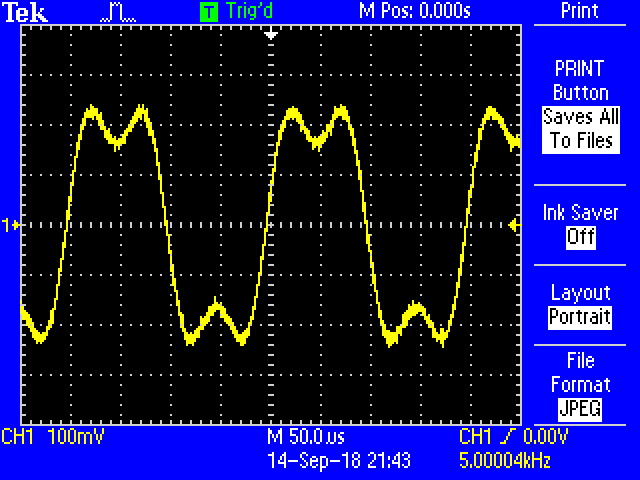The width and height of the screenshot is (640, 480).
Task: Click the Tek logo in the corner
Action: pyautogui.click(x=20, y=12)
